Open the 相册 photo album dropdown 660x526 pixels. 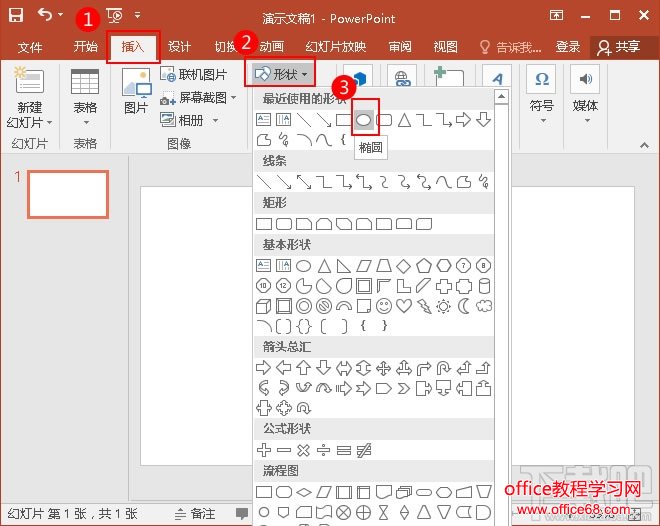(x=196, y=120)
